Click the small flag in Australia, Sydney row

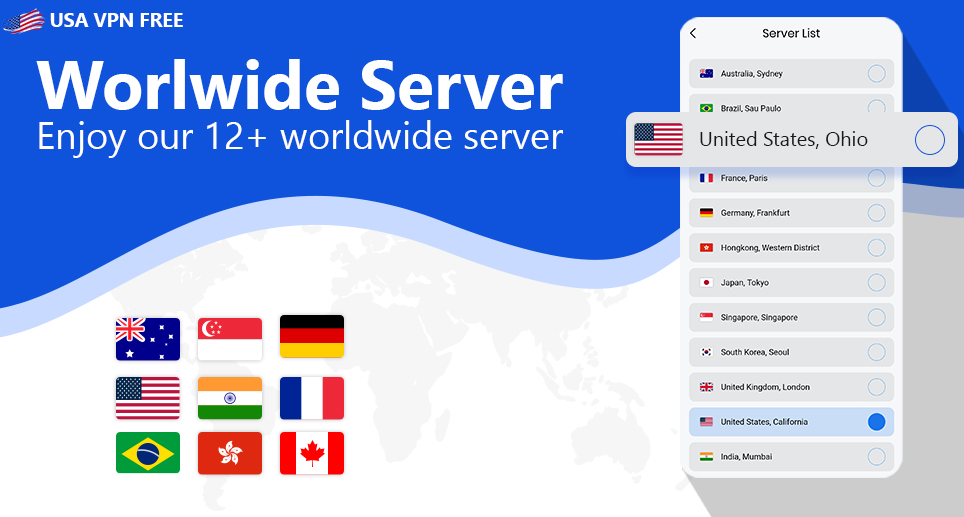(x=706, y=74)
